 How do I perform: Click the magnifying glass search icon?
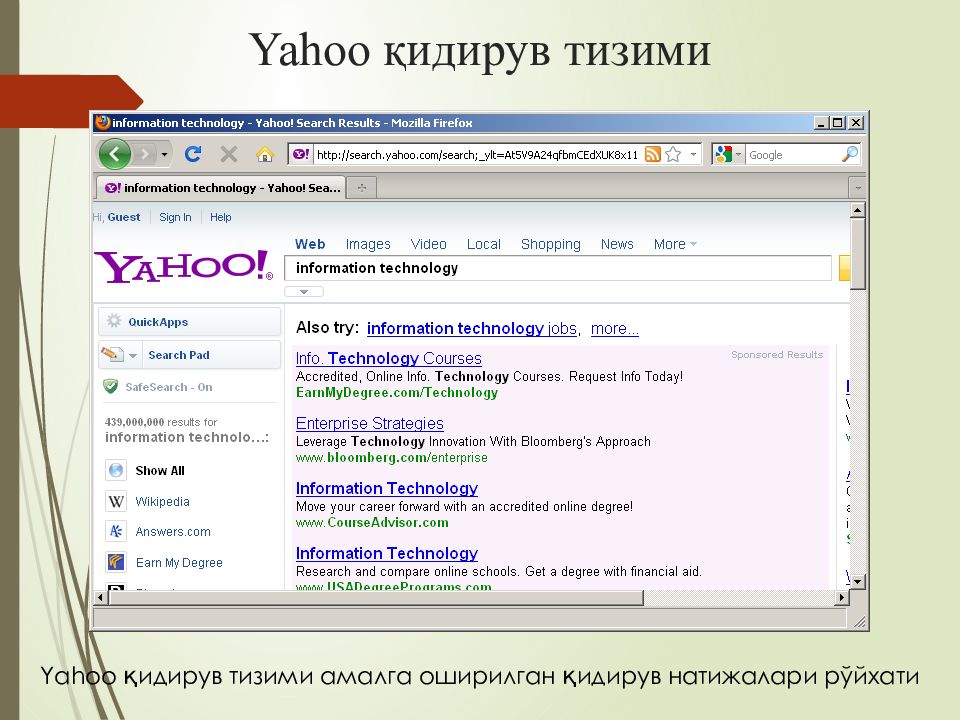tap(850, 154)
